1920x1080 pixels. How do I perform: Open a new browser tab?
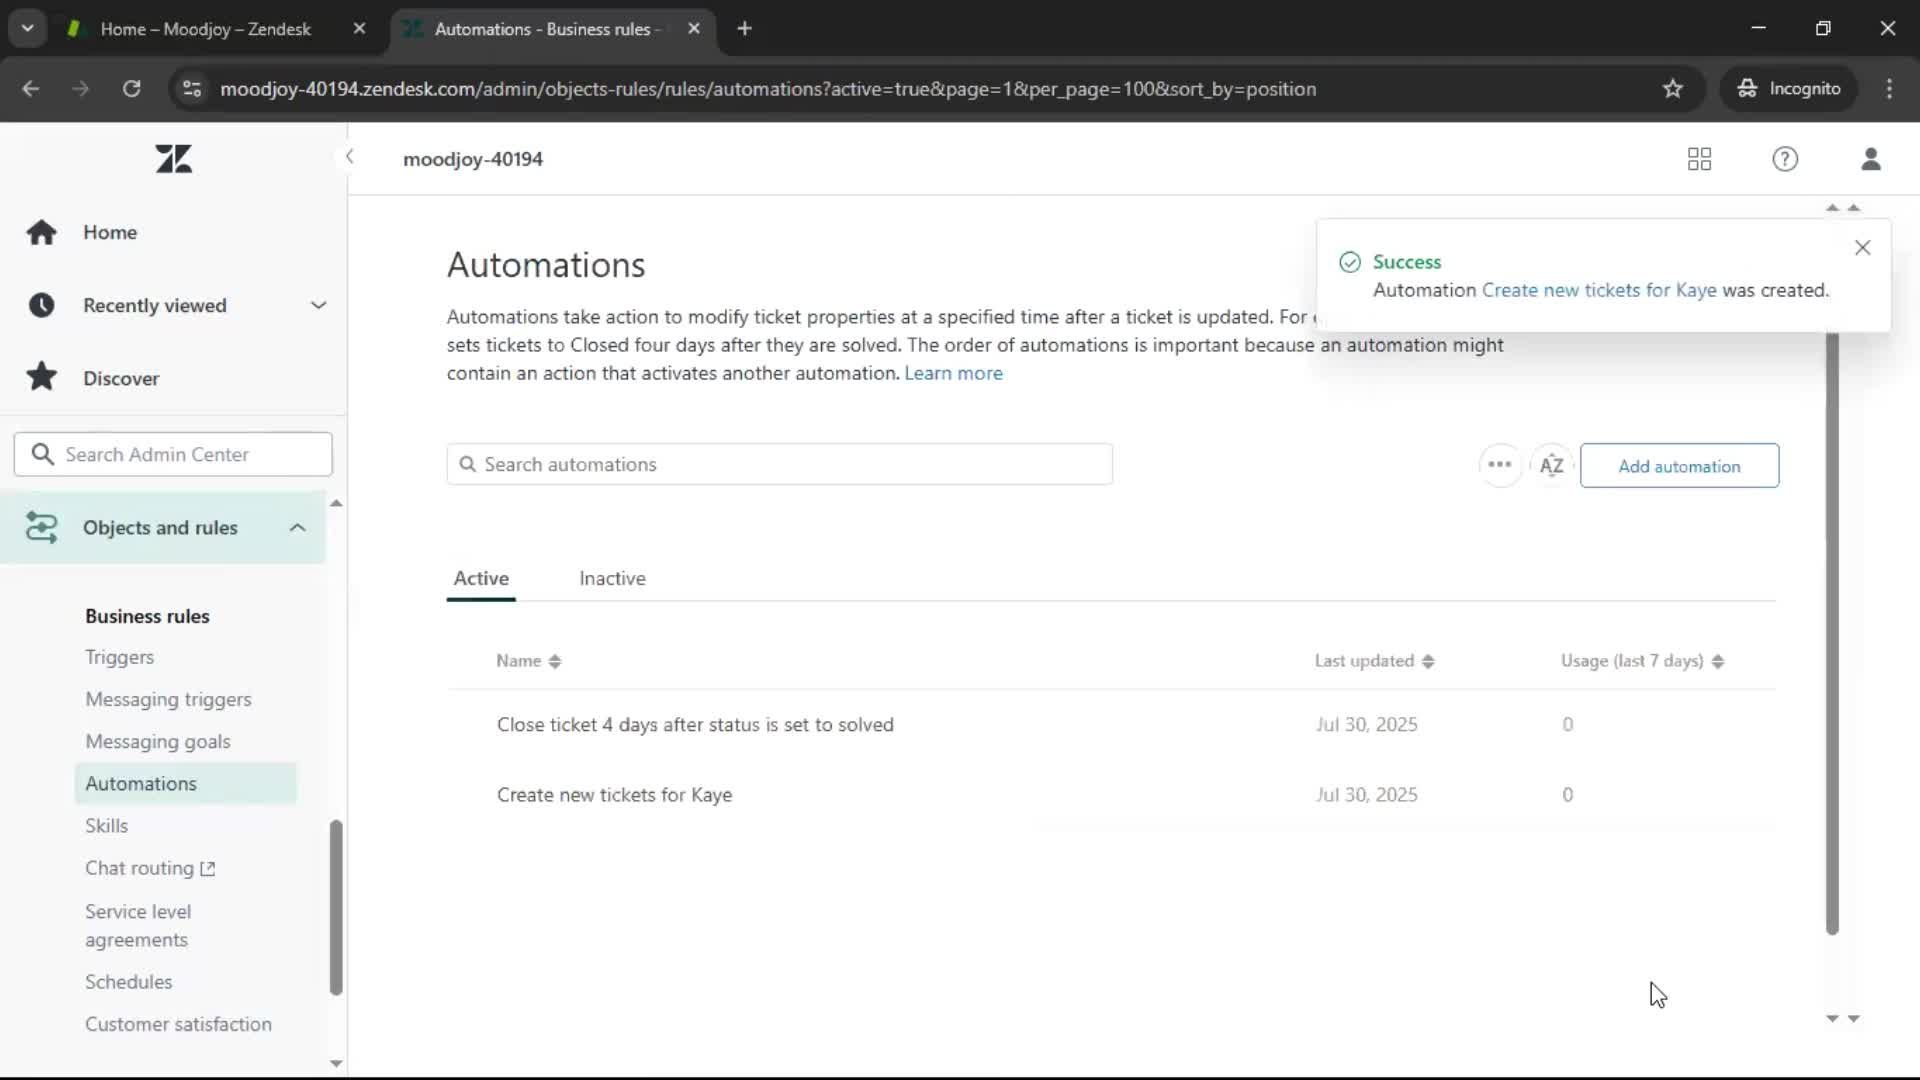(x=744, y=29)
